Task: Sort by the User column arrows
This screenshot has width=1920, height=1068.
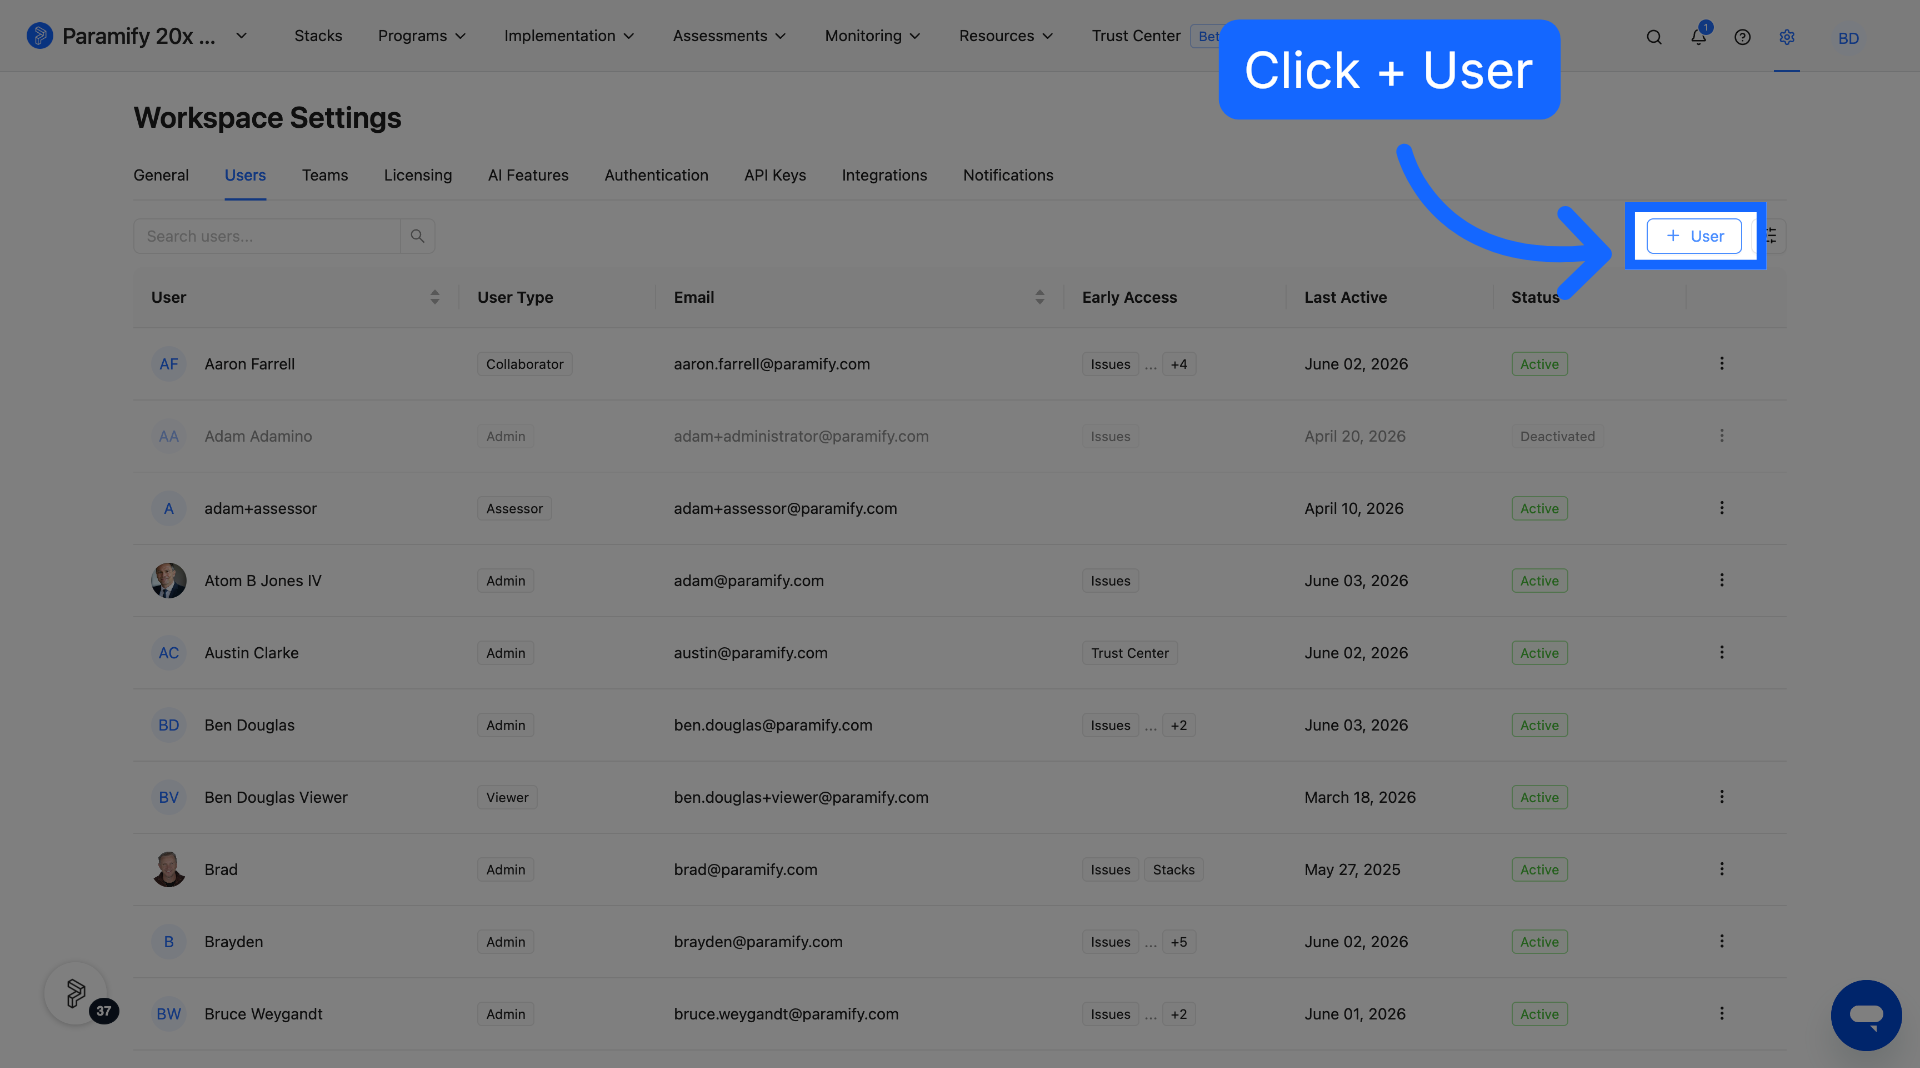Action: tap(434, 297)
